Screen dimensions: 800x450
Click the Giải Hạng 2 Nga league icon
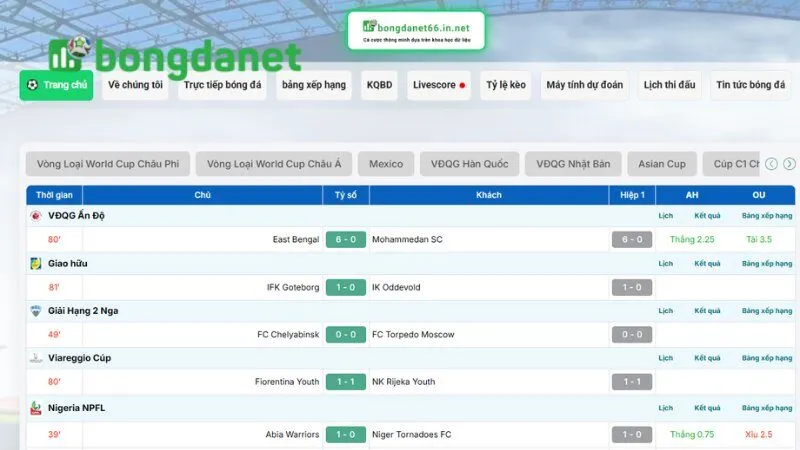tap(36, 311)
